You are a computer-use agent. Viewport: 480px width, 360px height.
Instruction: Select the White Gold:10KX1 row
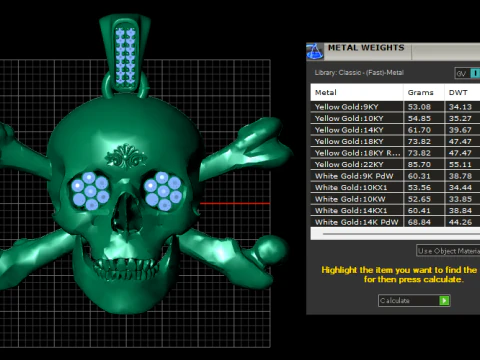[395, 187]
